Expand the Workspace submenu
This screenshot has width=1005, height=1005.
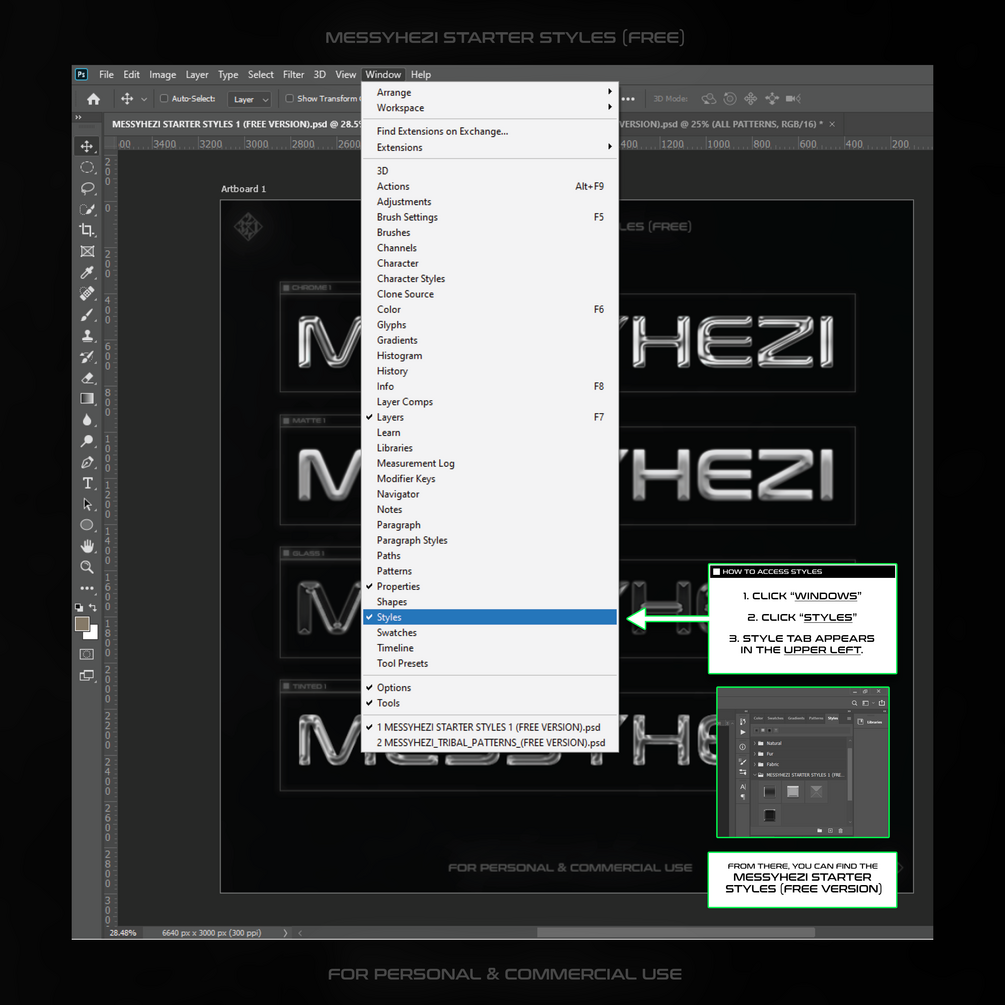(x=490, y=108)
